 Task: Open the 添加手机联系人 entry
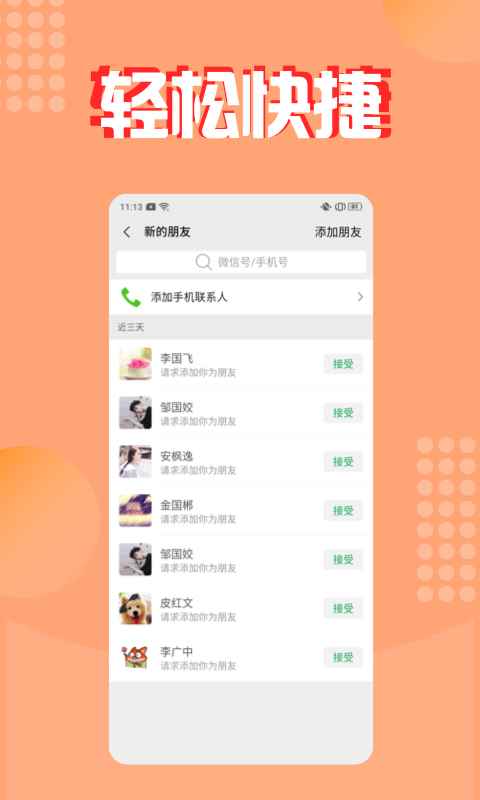click(x=241, y=297)
